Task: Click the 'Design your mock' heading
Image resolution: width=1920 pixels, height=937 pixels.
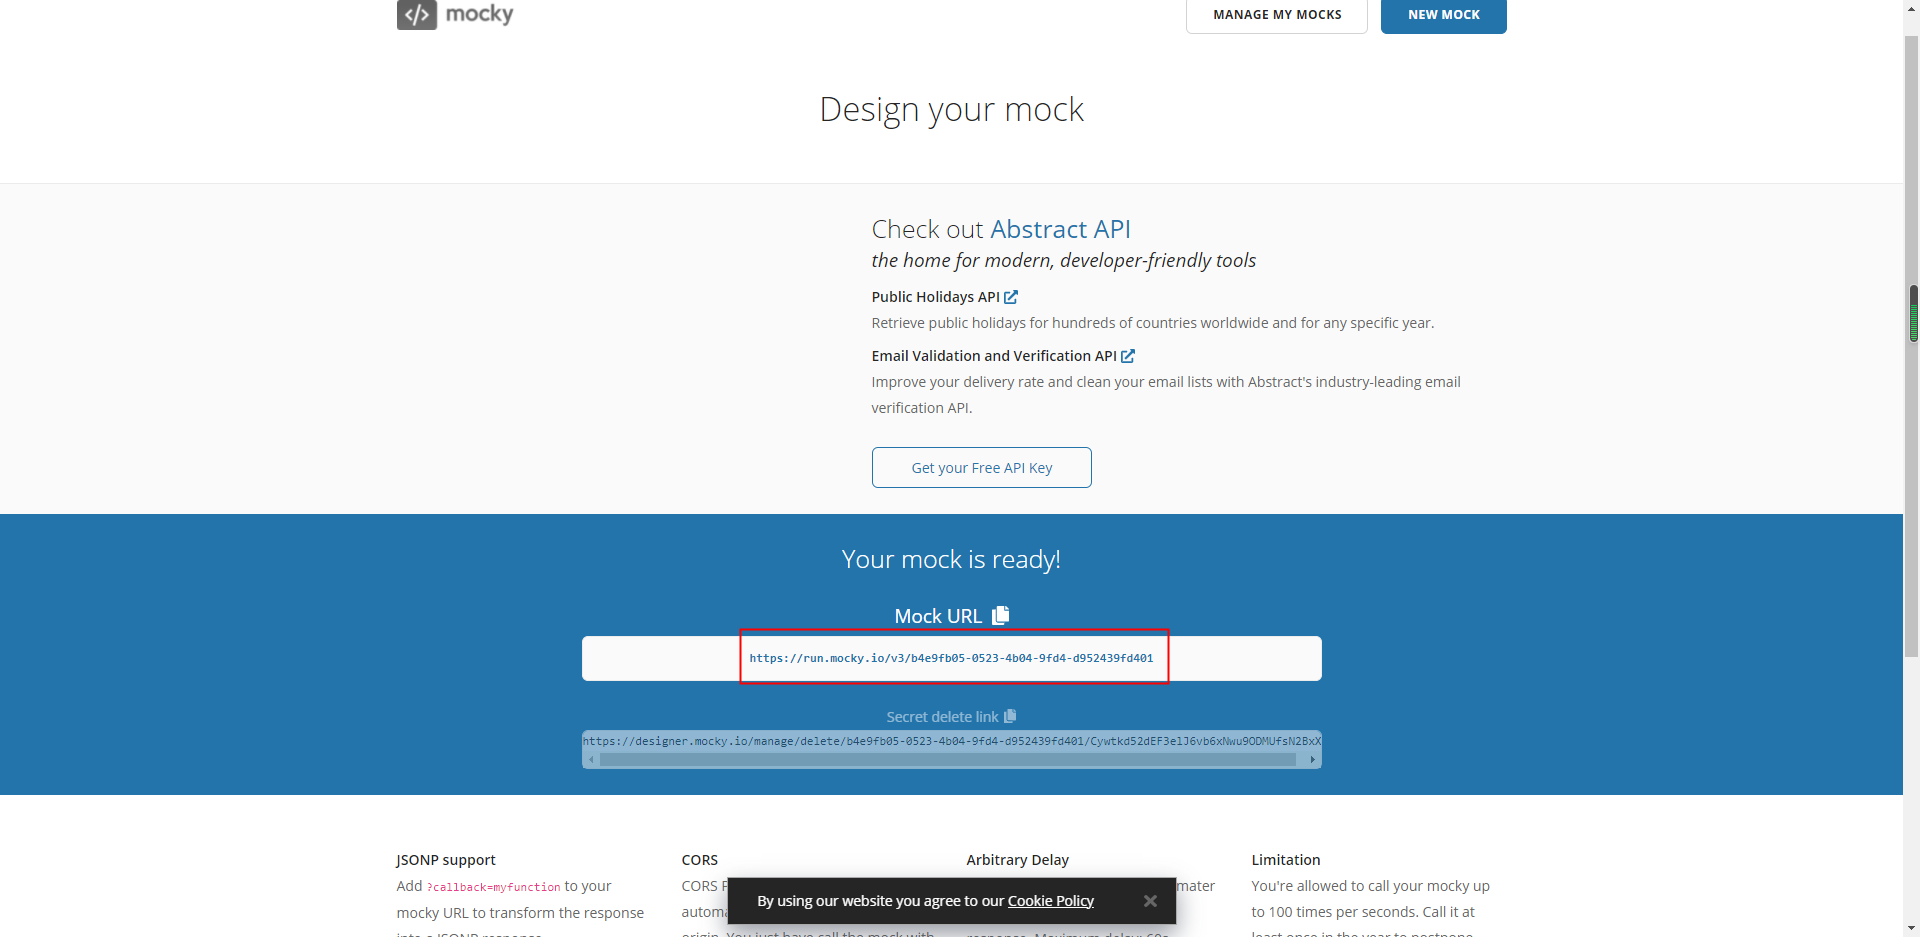Action: tap(951, 109)
